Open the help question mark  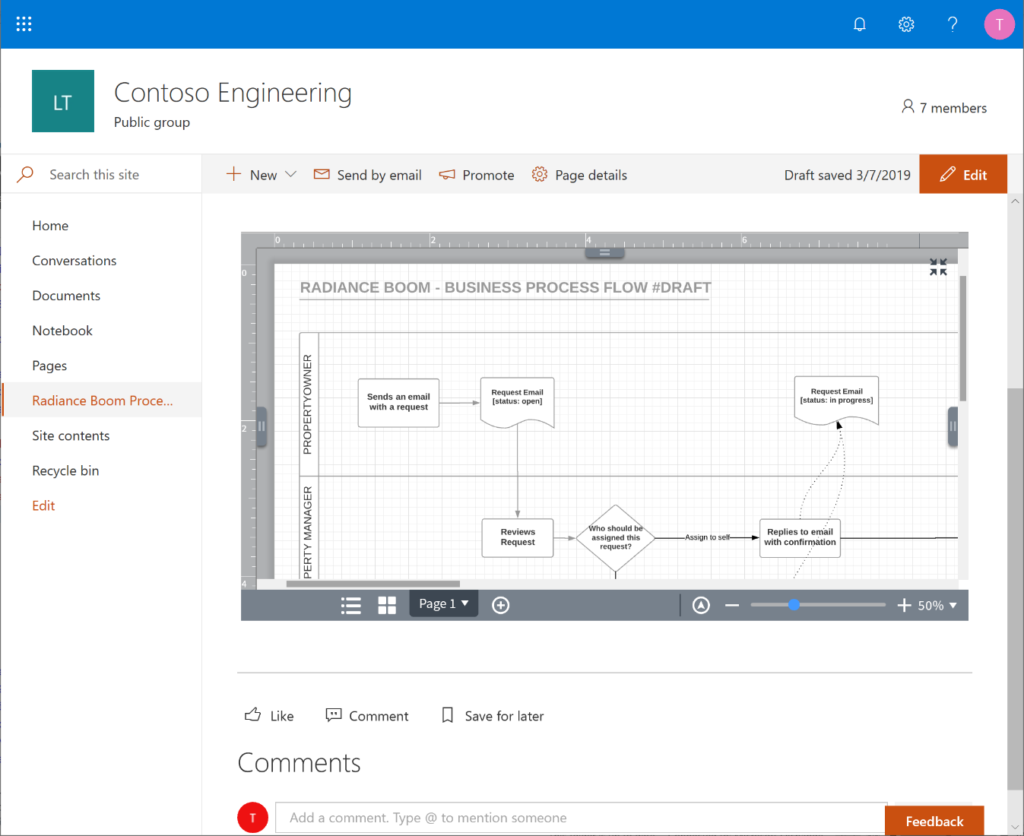952,25
